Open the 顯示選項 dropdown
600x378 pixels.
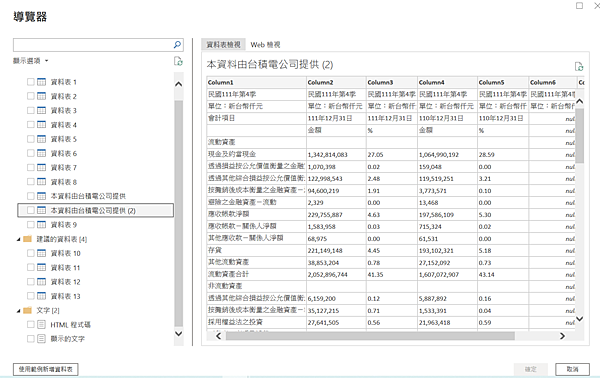[31, 60]
